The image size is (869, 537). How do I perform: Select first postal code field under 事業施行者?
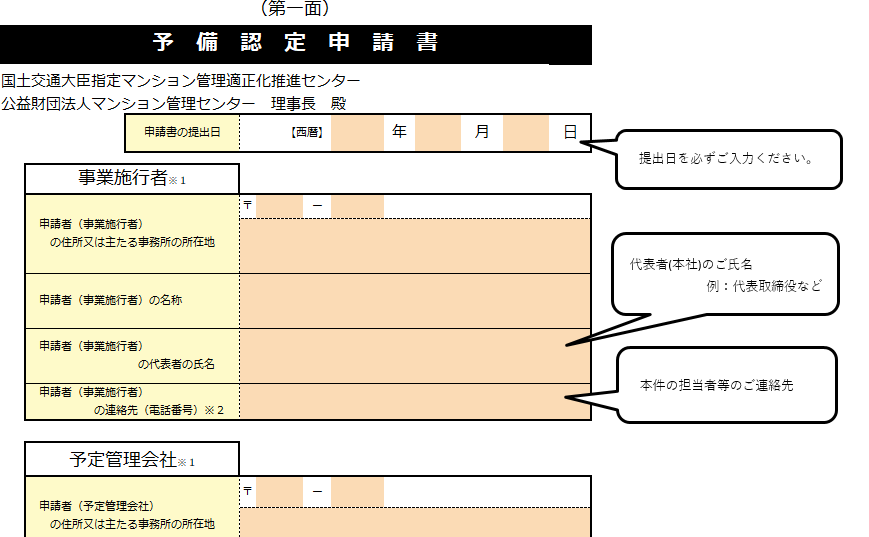pos(279,206)
